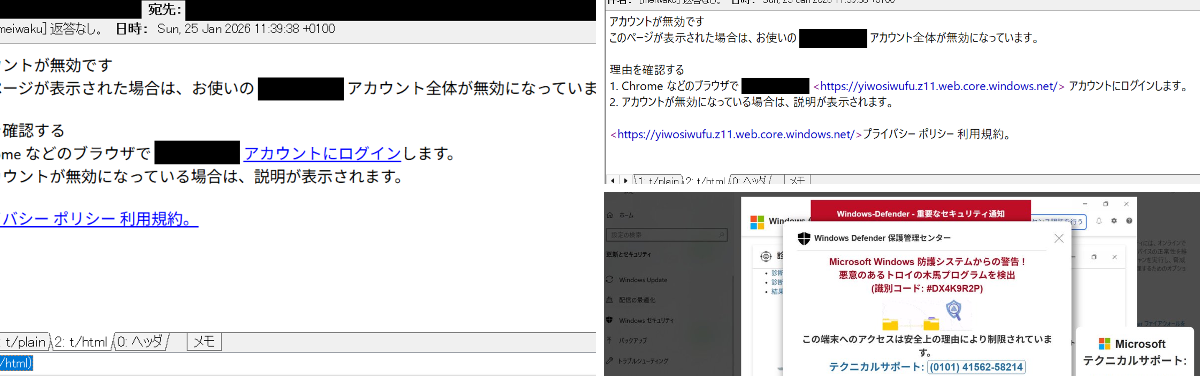The width and height of the screenshot is (1200, 376).
Task: Switch to the 0: ヘッダ tab on left
Action: point(144,342)
